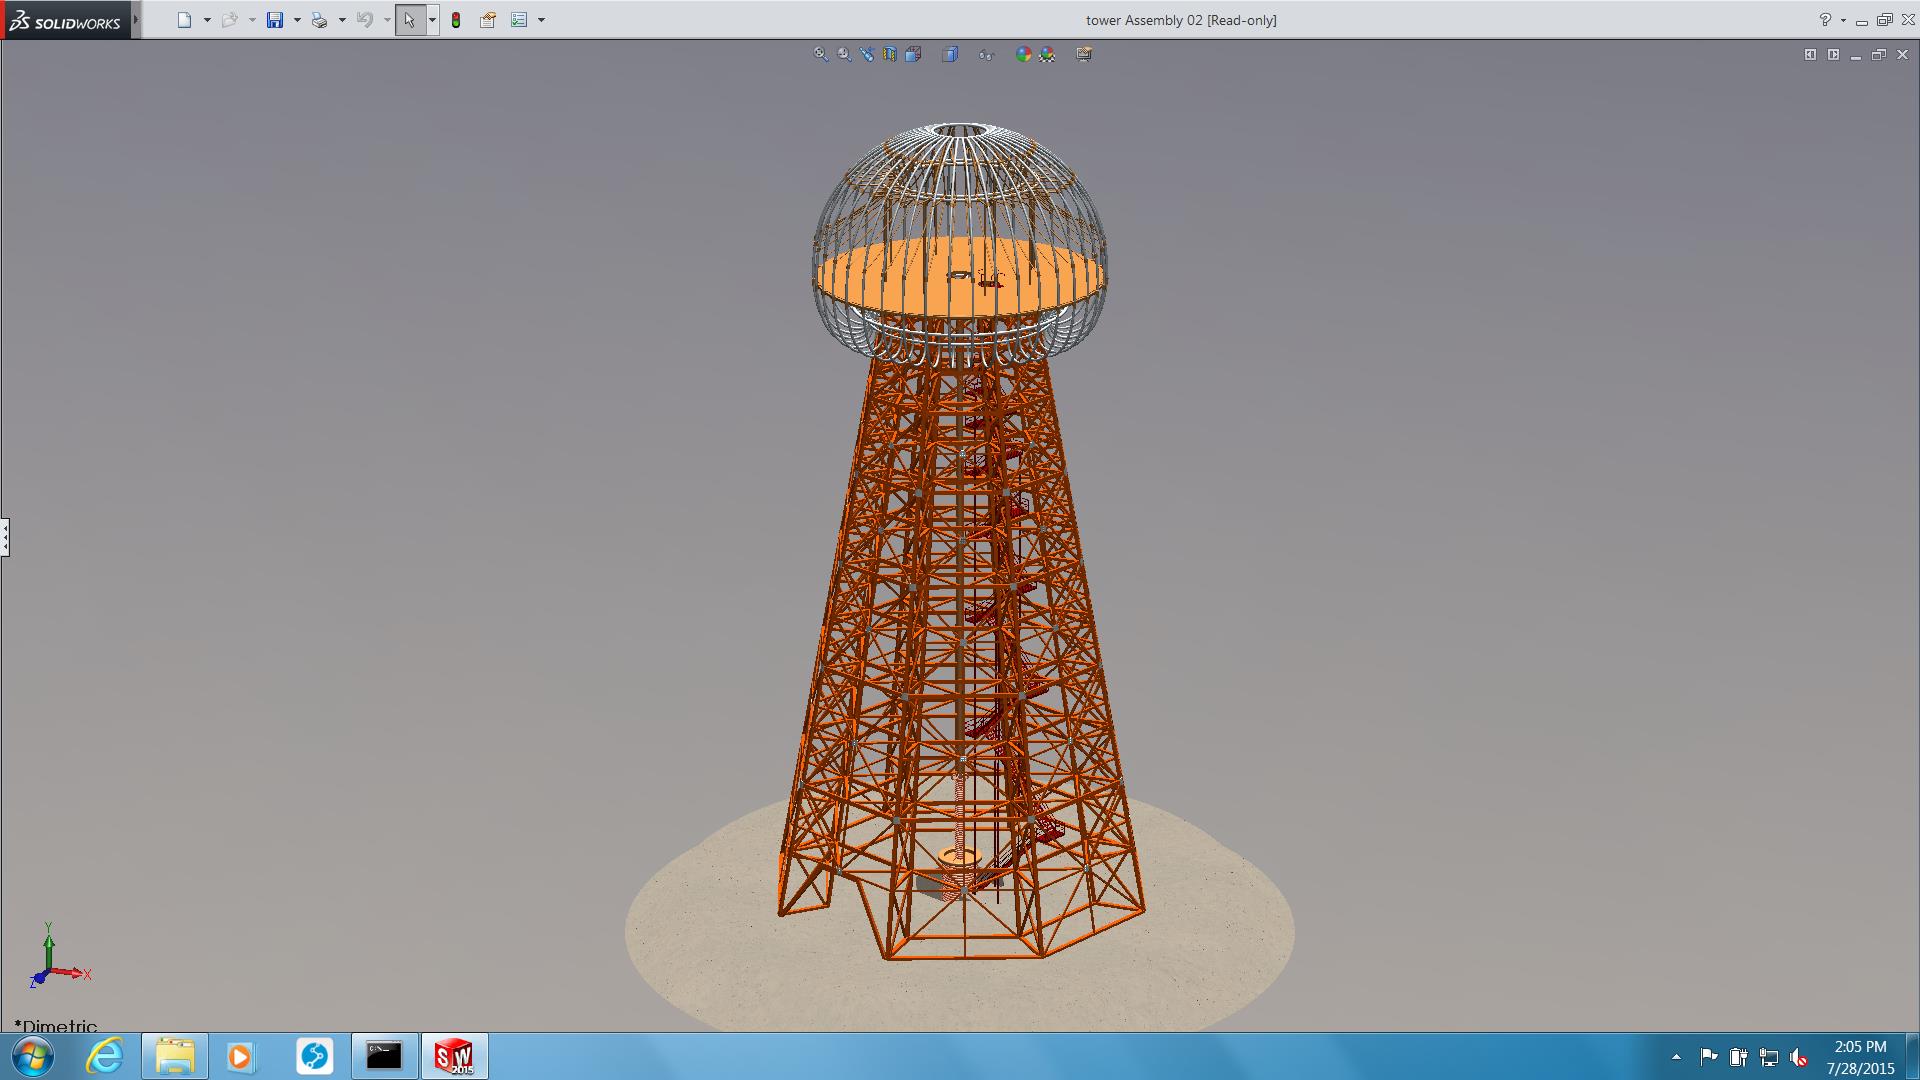The width and height of the screenshot is (1920, 1080).
Task: Click the File Properties icon
Action: (488, 20)
